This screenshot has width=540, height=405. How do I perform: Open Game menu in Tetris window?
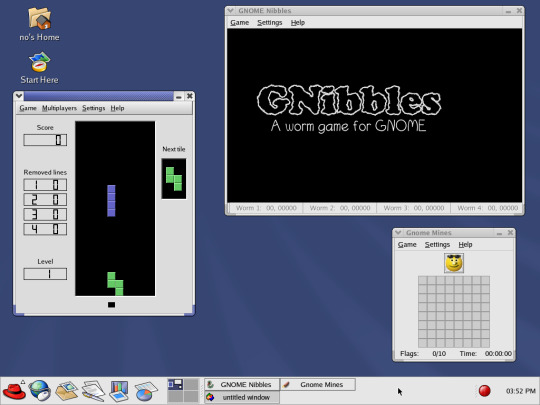28,108
